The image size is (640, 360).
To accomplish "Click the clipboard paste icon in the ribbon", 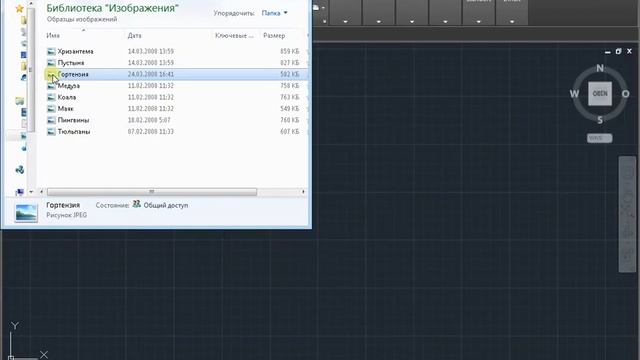I will [x=316, y=7].
